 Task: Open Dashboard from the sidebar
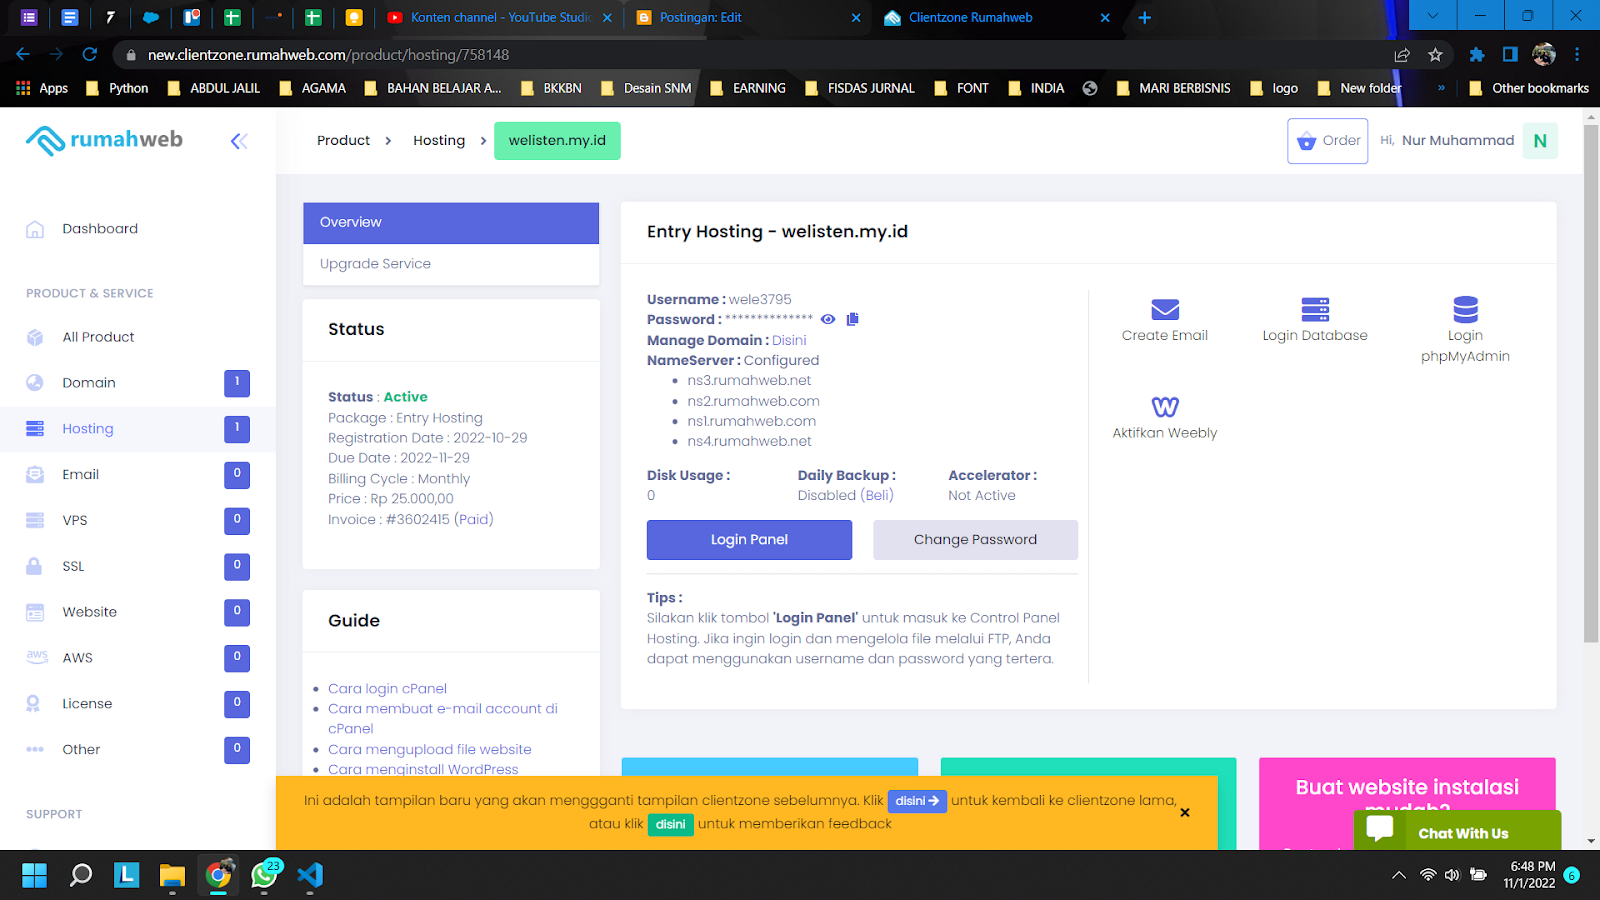[x=100, y=229]
